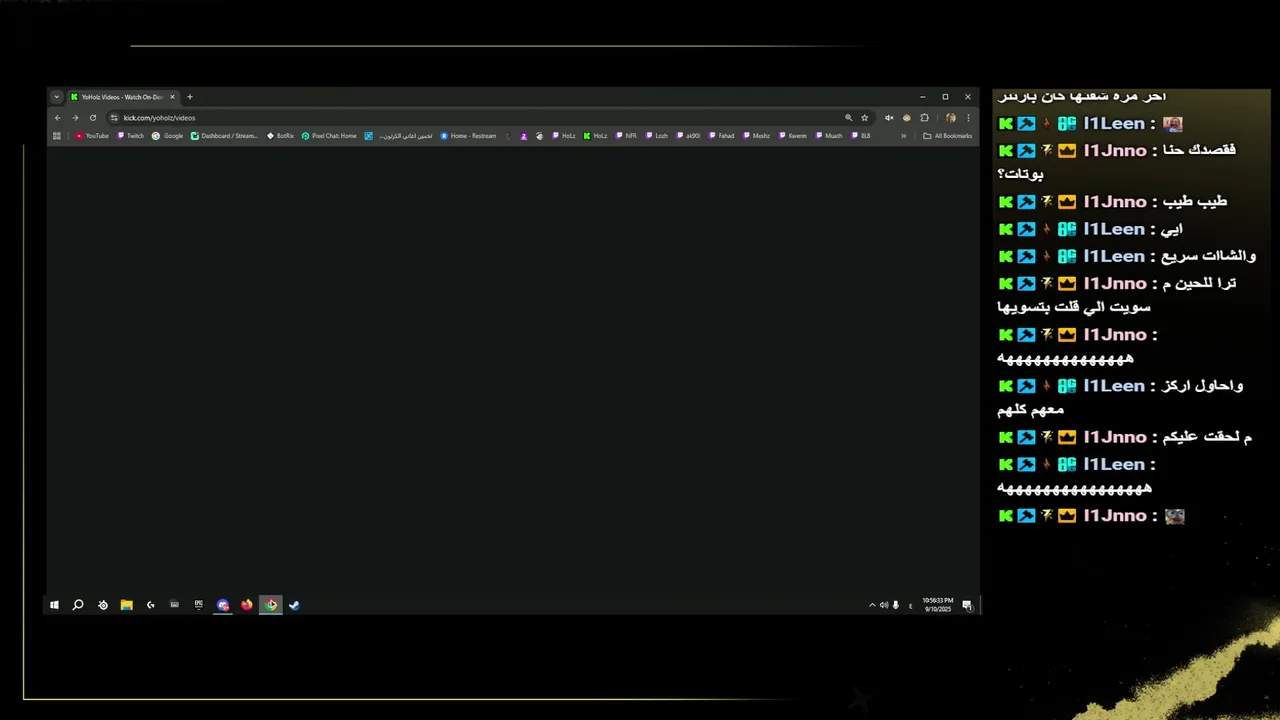Open the Meshz bookmark
Viewport: 1280px width, 720px height.
point(756,136)
